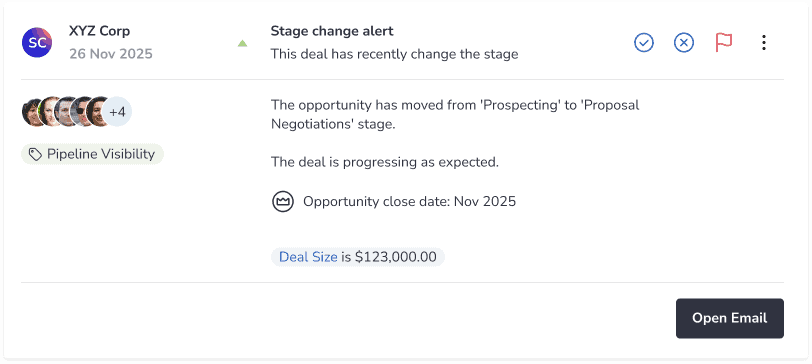This screenshot has height=364, width=812.
Task: Click the SC company avatar
Action: pos(37,42)
